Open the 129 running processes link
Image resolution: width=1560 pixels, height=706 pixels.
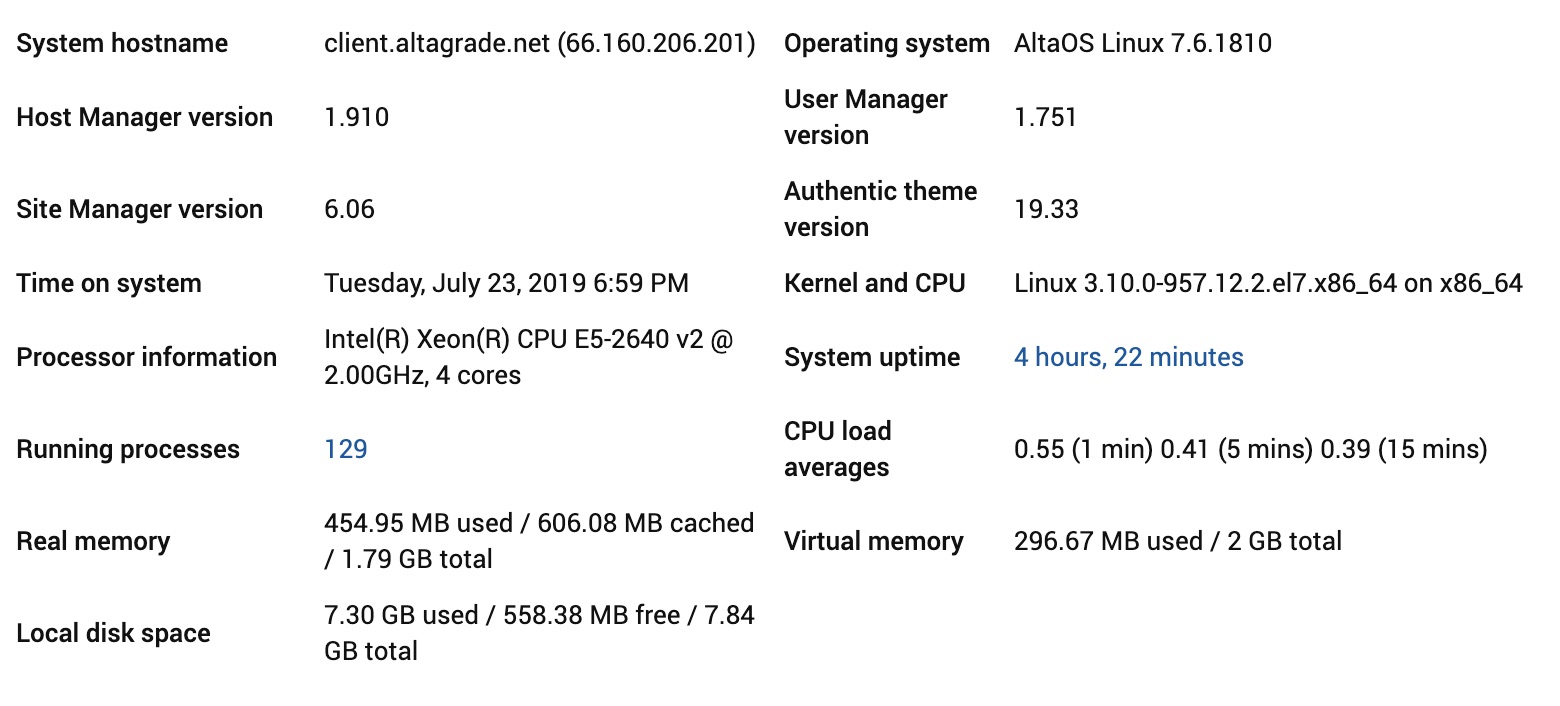(x=346, y=449)
